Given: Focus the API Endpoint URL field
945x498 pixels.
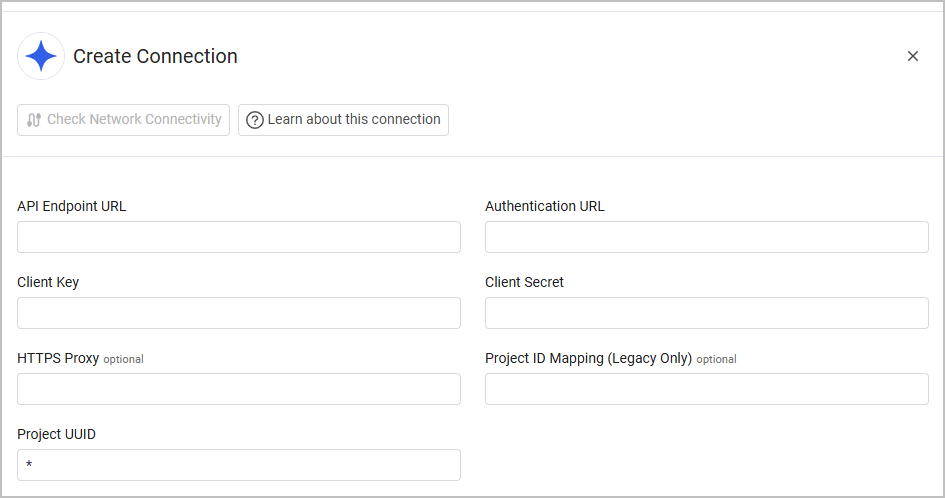Looking at the screenshot, I should pos(238,237).
